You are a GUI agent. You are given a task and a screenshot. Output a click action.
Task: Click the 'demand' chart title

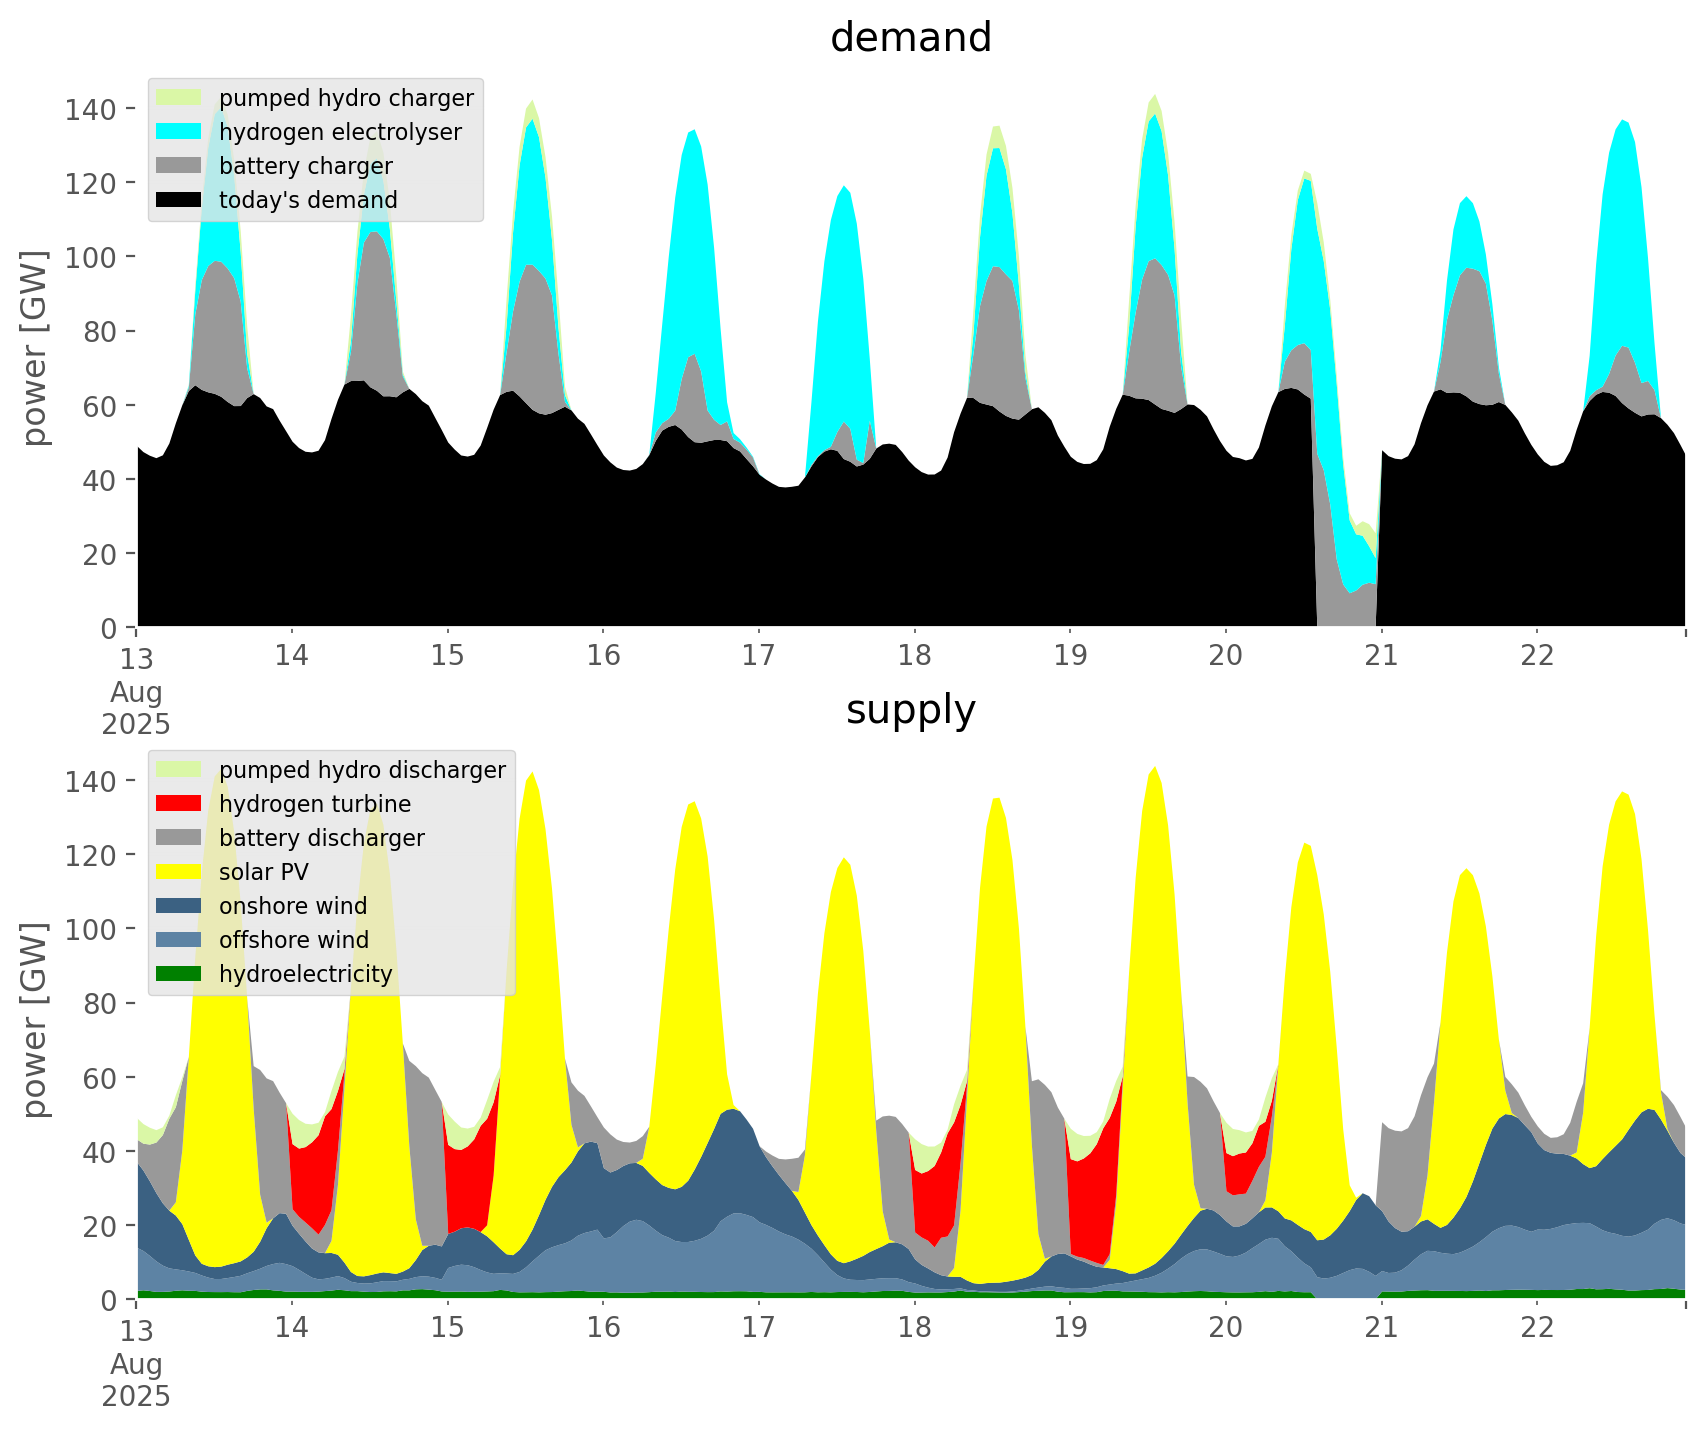910,38
